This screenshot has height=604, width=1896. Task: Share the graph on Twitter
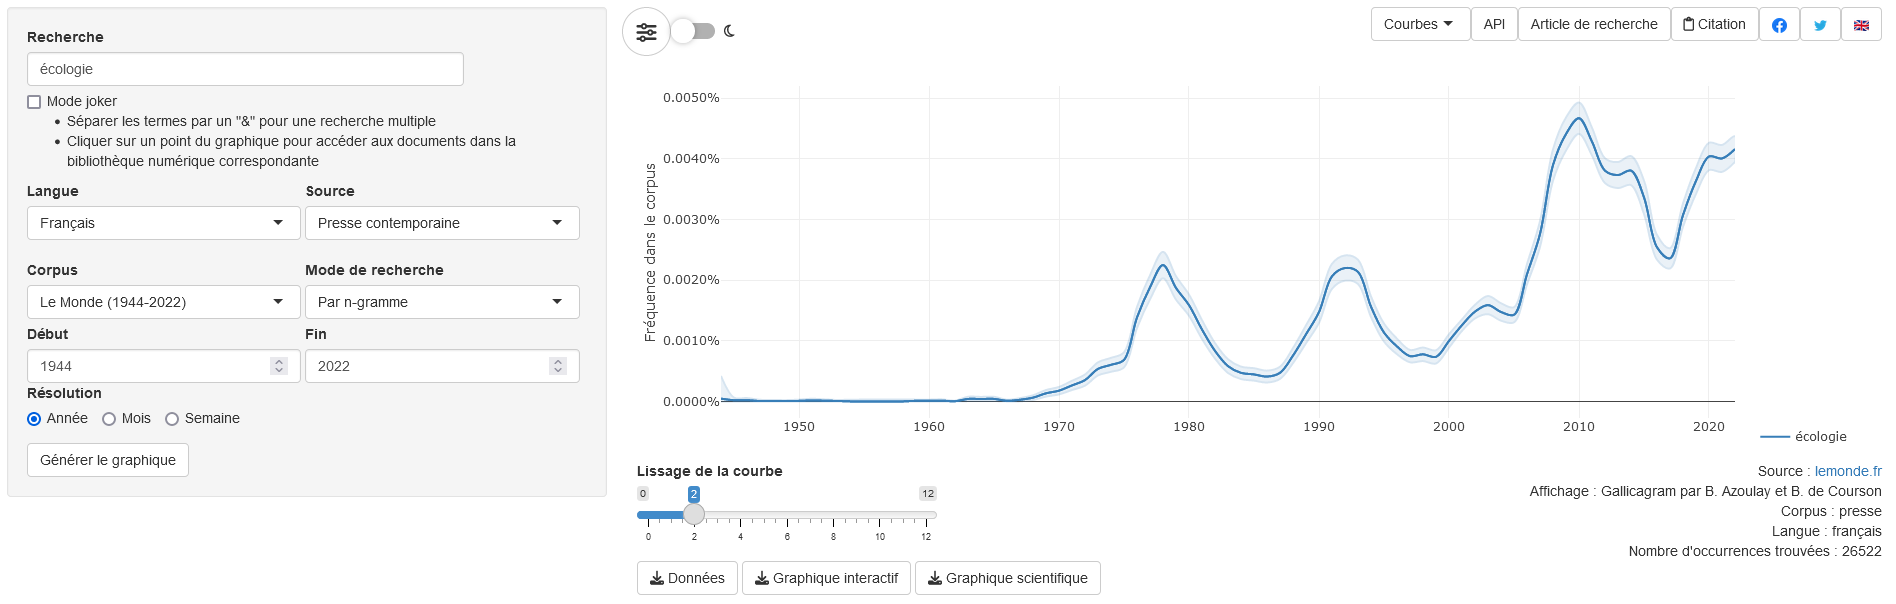point(1820,25)
